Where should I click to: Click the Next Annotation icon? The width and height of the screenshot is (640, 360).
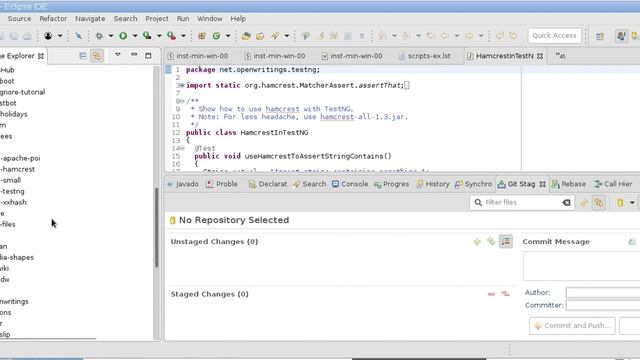382,36
